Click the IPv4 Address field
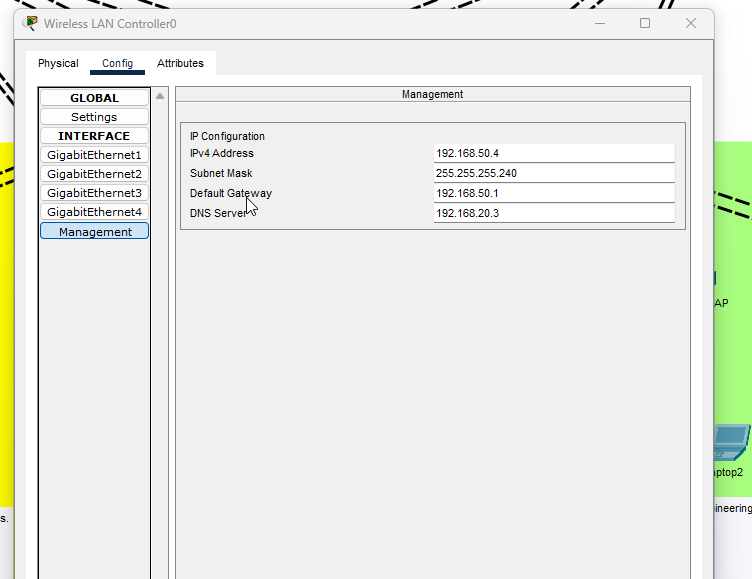 [553, 153]
